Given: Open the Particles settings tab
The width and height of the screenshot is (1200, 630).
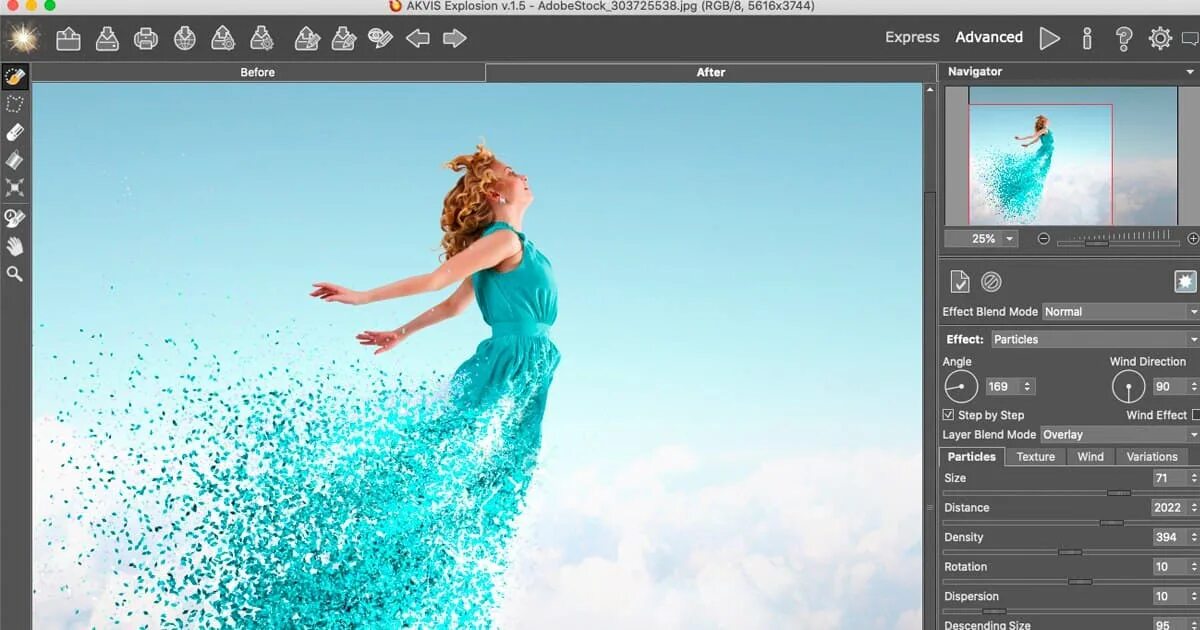Looking at the screenshot, I should coord(972,456).
